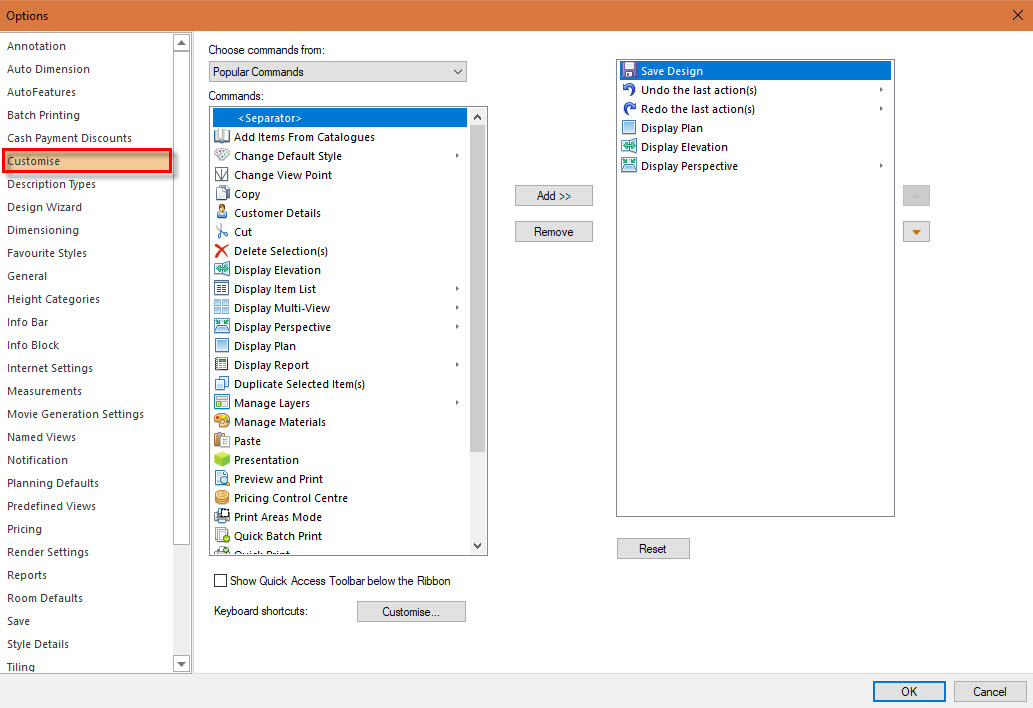This screenshot has height=708, width=1033.
Task: Expand the Change Default Style submenu arrow
Action: tap(458, 155)
